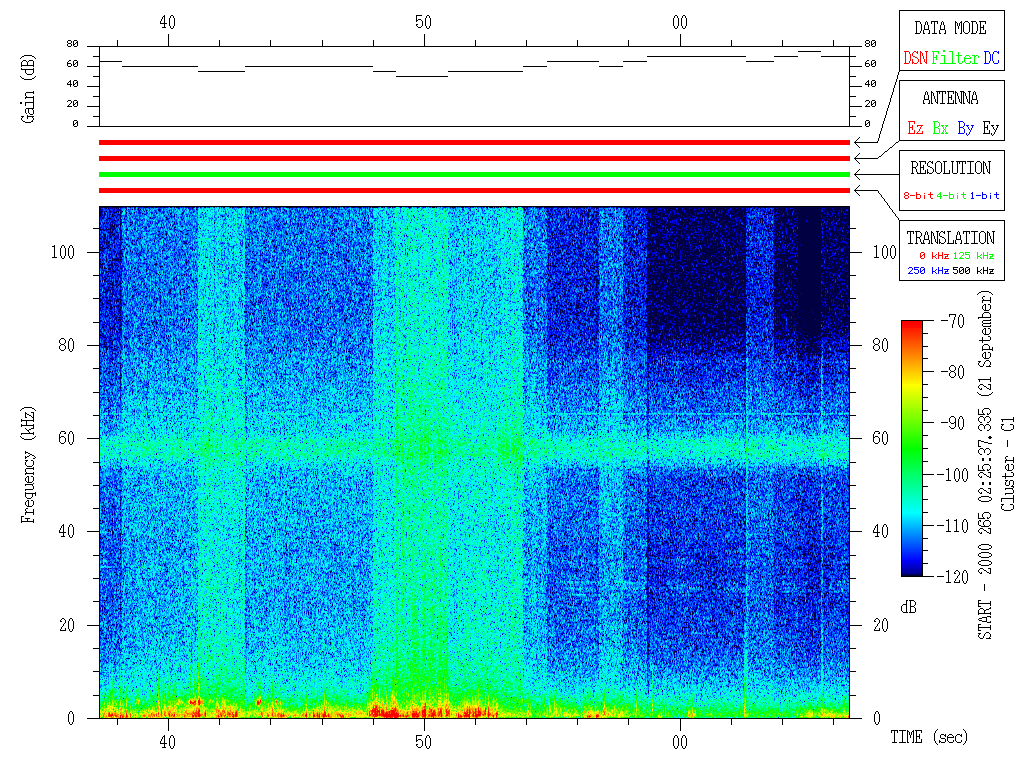The width and height of the screenshot is (1024, 768).
Task: Click the 125 kHz translation label
Action: click(974, 256)
